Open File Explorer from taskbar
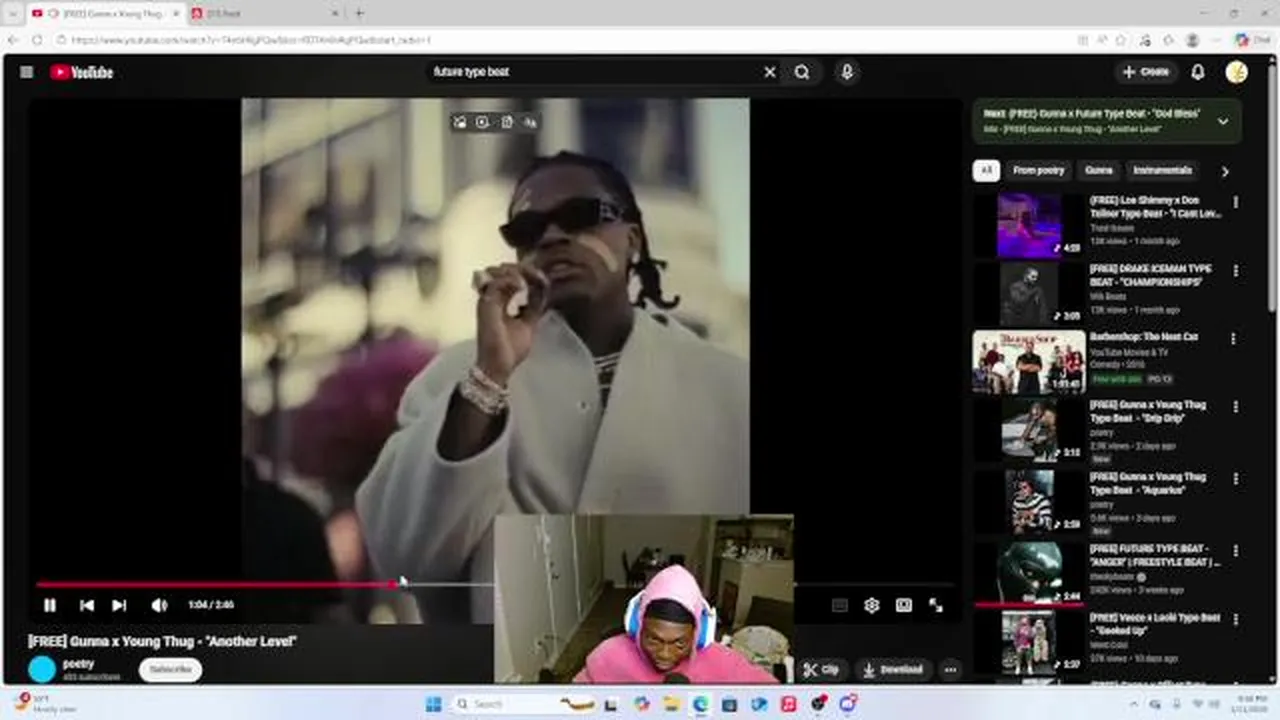The height and width of the screenshot is (720, 1280). [x=671, y=704]
